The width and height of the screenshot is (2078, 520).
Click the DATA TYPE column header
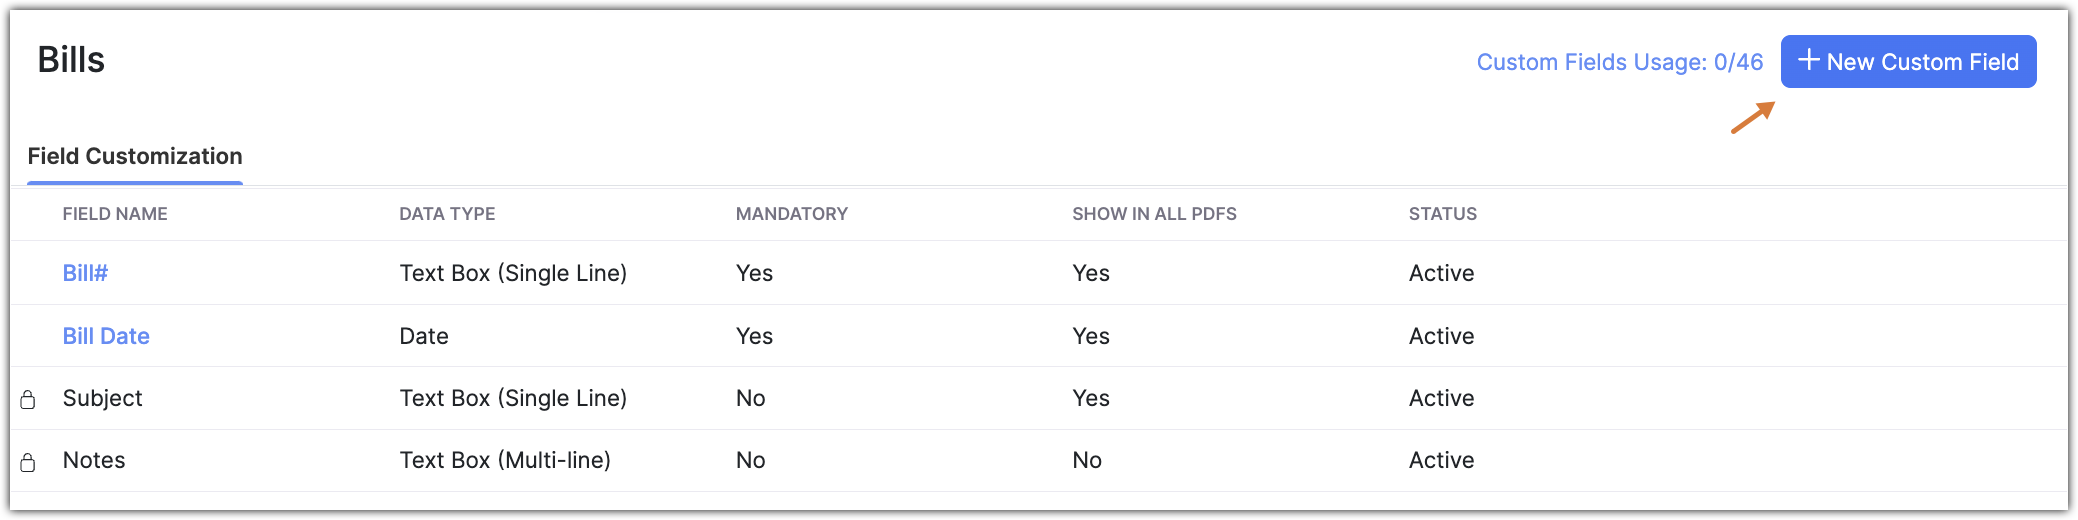point(447,214)
